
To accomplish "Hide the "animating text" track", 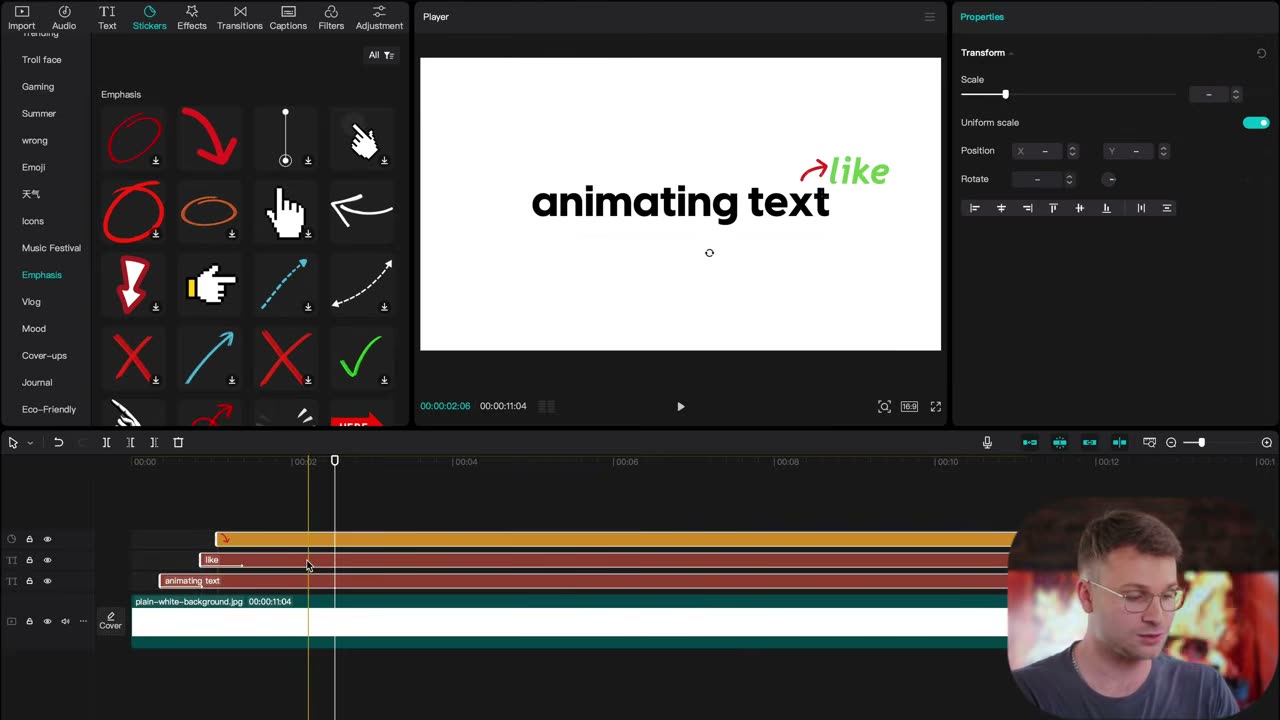I will point(47,581).
